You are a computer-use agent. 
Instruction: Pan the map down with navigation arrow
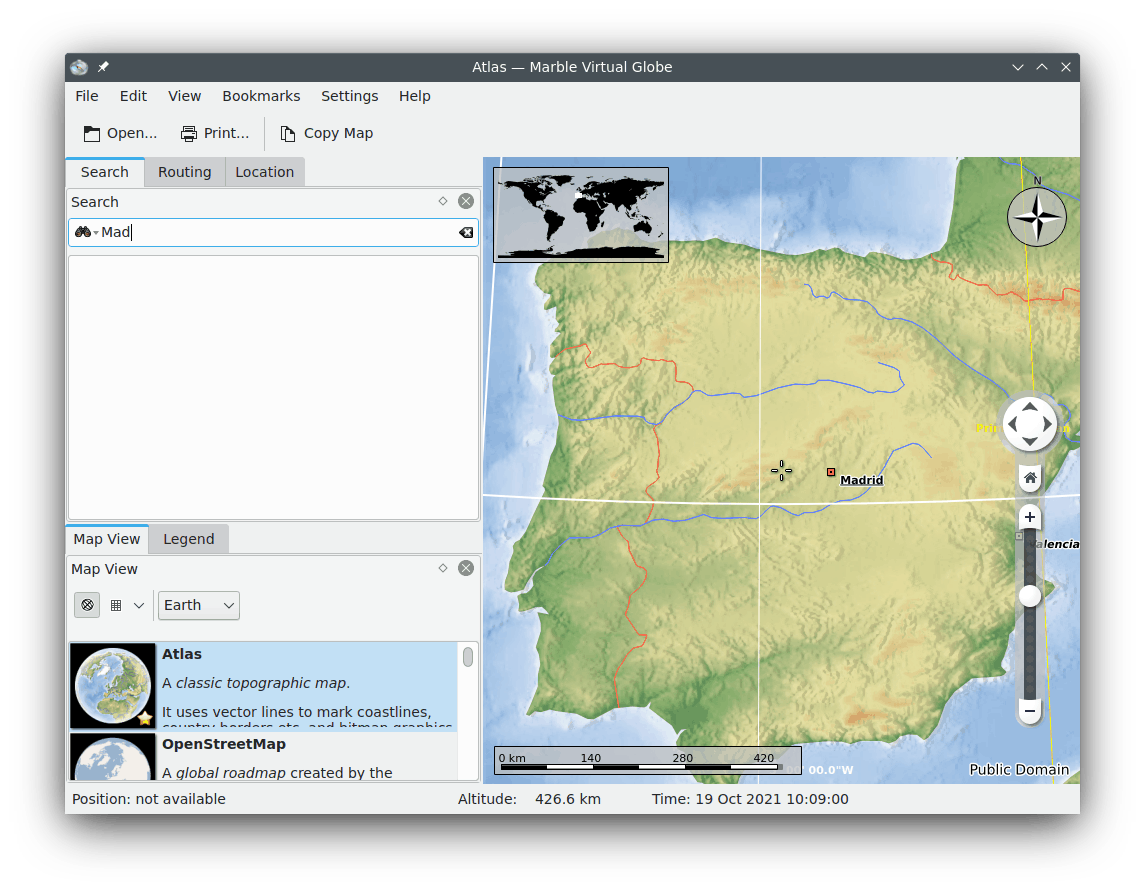tap(1030, 440)
